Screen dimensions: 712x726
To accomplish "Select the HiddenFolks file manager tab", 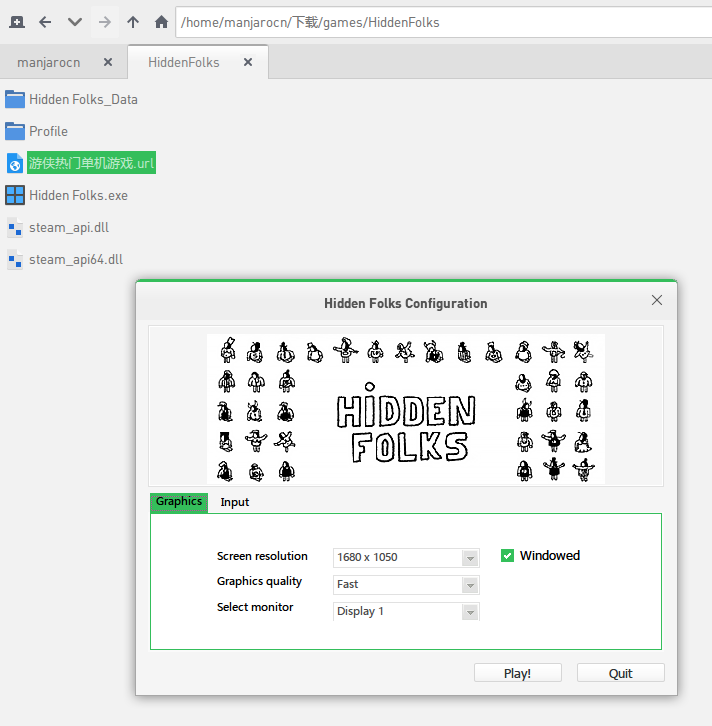I will (x=184, y=62).
